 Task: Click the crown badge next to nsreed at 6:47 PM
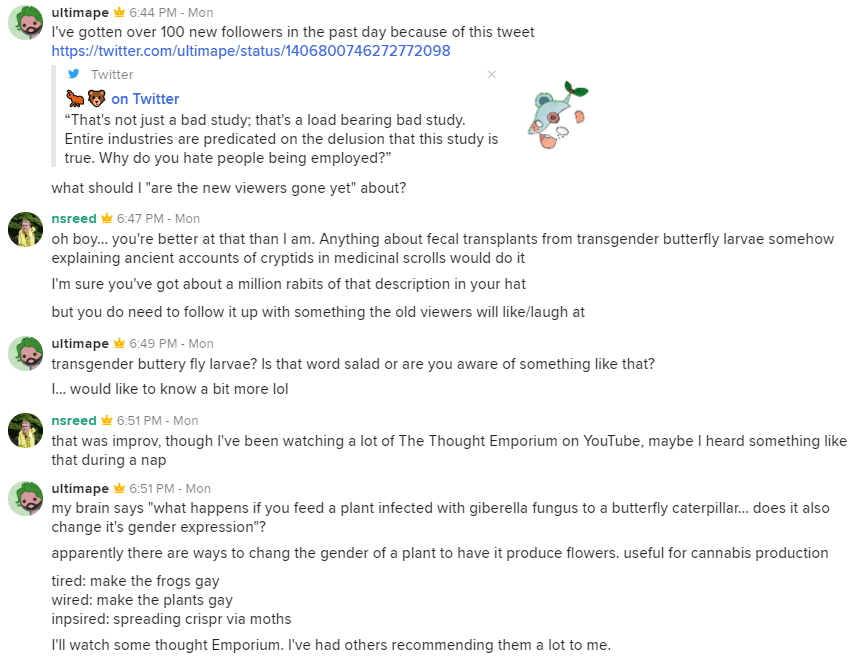pyautogui.click(x=107, y=219)
